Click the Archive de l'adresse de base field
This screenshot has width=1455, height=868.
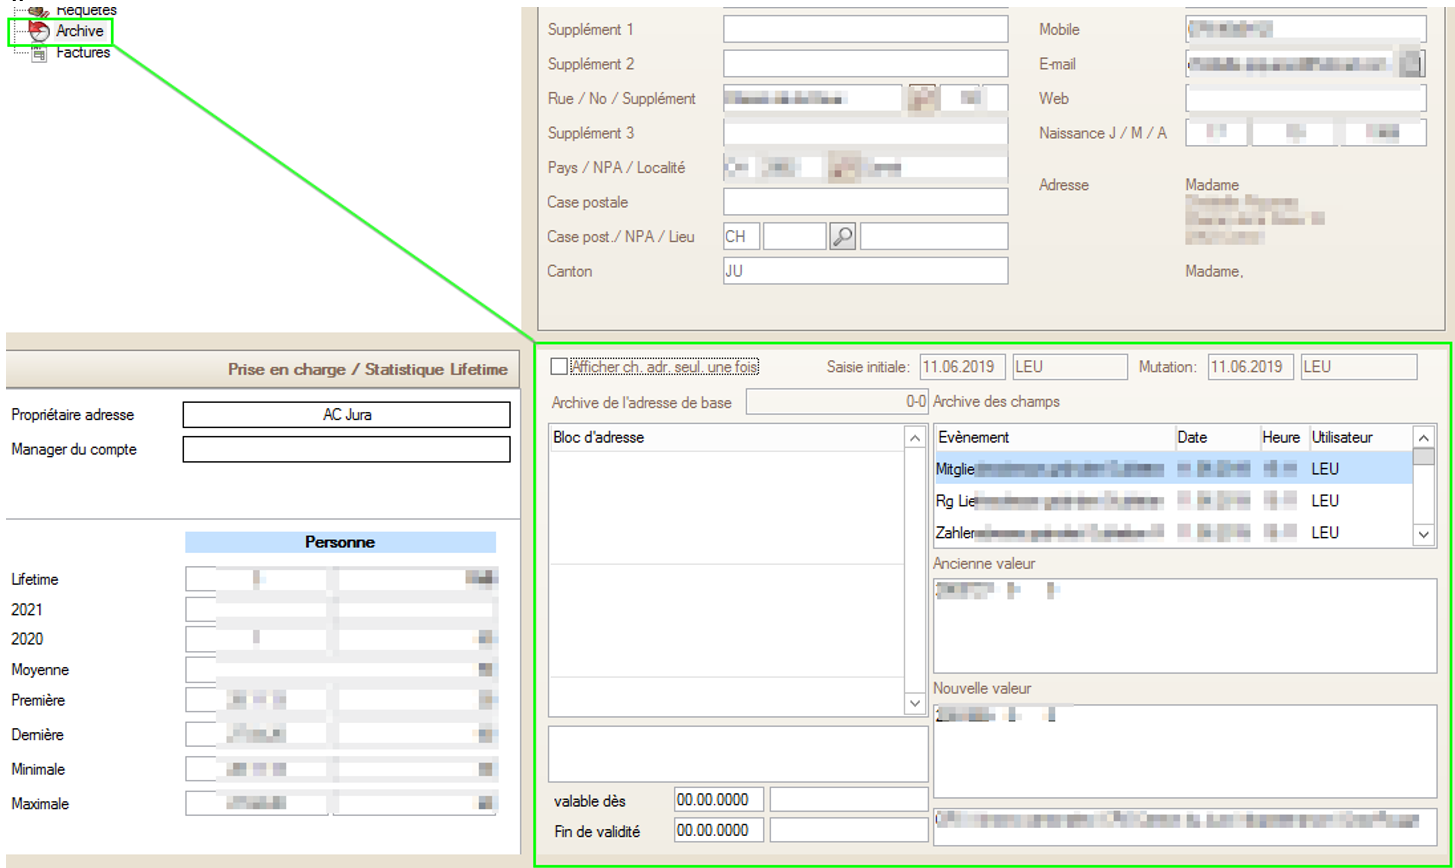click(x=838, y=402)
